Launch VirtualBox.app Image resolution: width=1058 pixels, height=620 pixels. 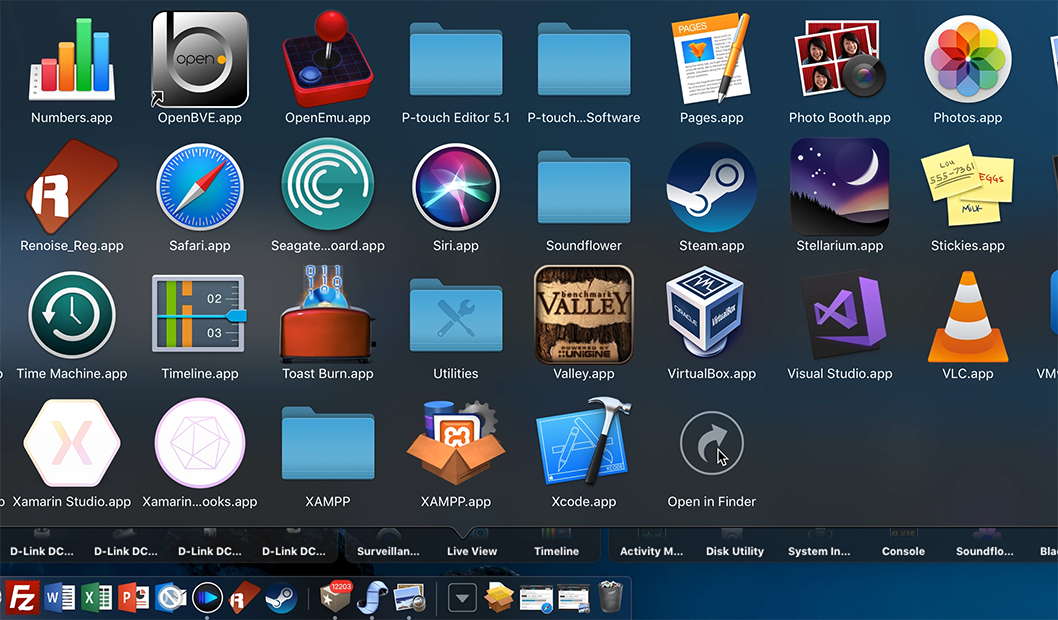point(711,314)
